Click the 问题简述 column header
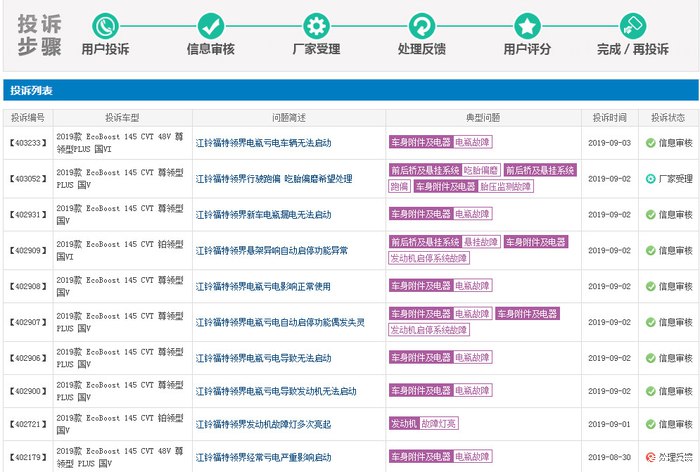This screenshot has width=700, height=472. (289, 118)
